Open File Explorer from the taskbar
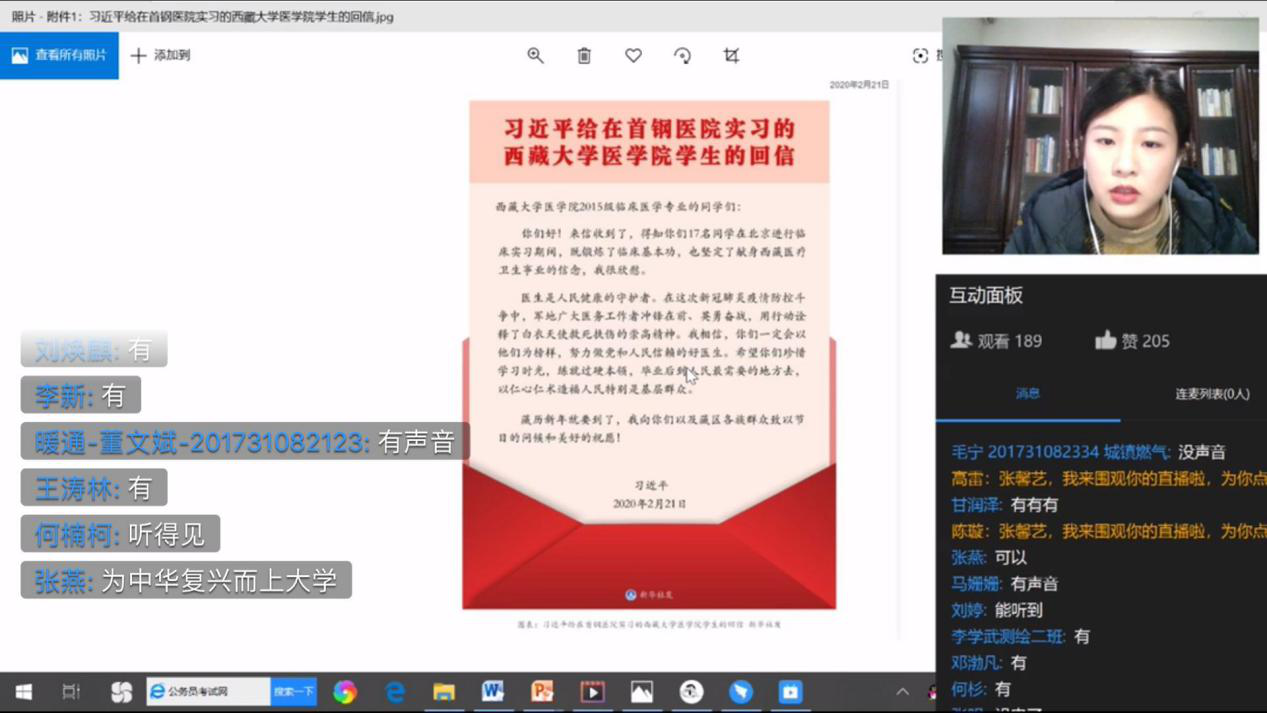This screenshot has height=713, width=1267. 443,691
